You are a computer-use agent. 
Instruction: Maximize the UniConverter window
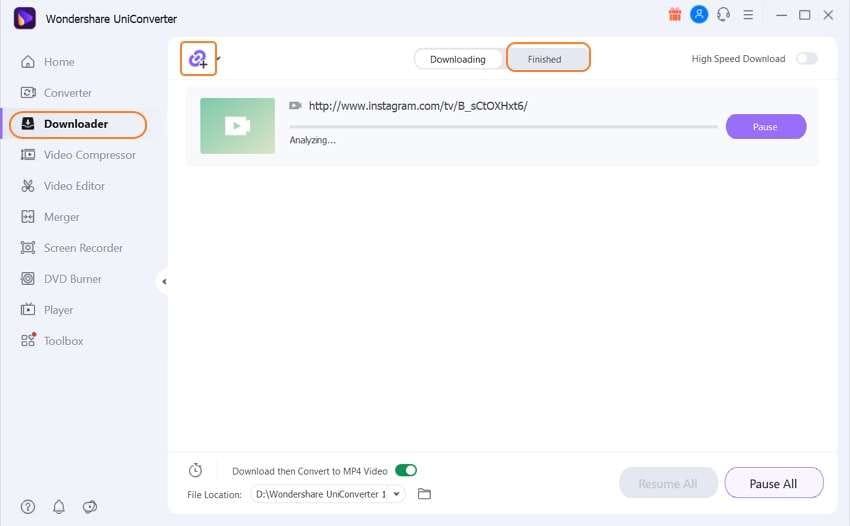804,15
